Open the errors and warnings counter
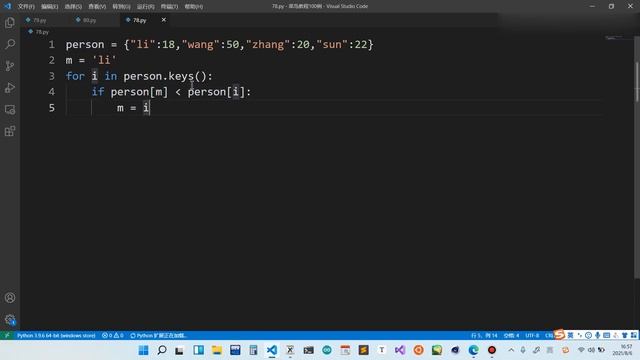640x360 pixels. 113,336
